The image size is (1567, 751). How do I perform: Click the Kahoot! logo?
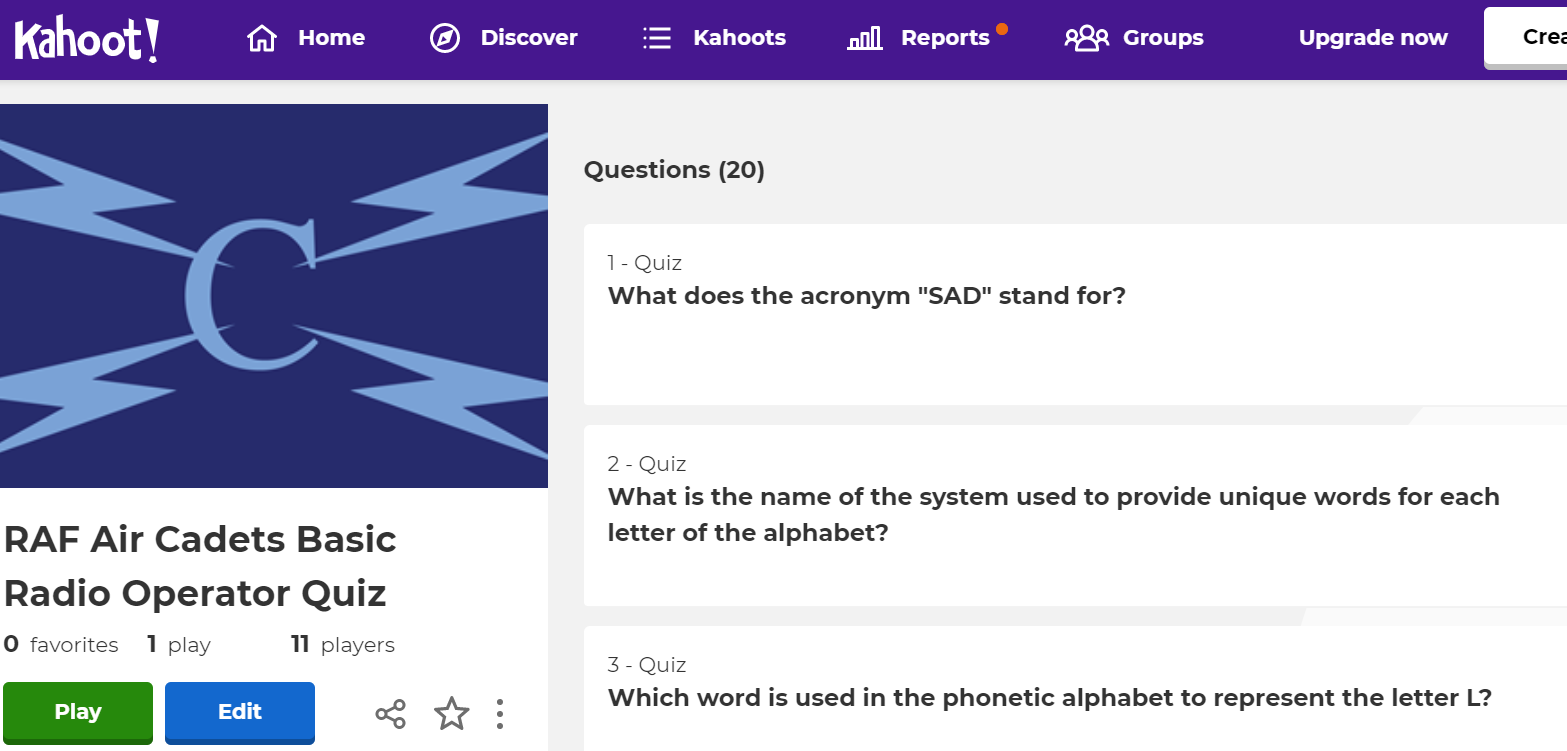(x=87, y=39)
